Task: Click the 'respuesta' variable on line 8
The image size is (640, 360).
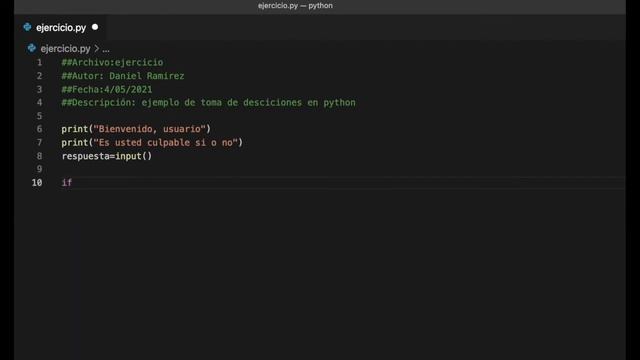Action: 85,156
